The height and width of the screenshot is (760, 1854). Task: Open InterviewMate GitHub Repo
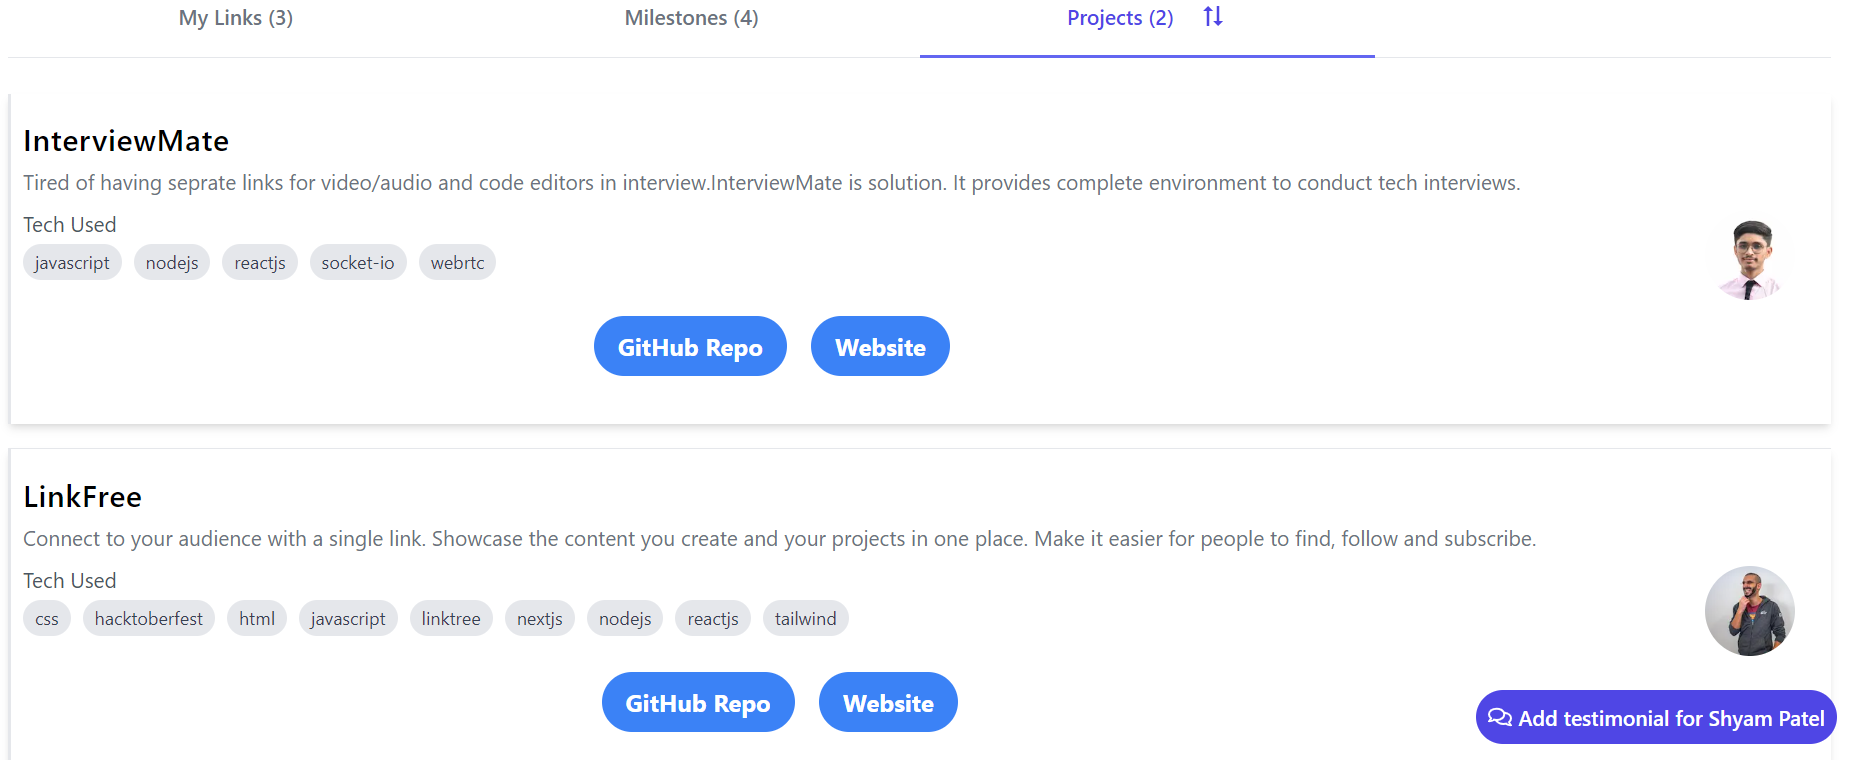(x=690, y=346)
